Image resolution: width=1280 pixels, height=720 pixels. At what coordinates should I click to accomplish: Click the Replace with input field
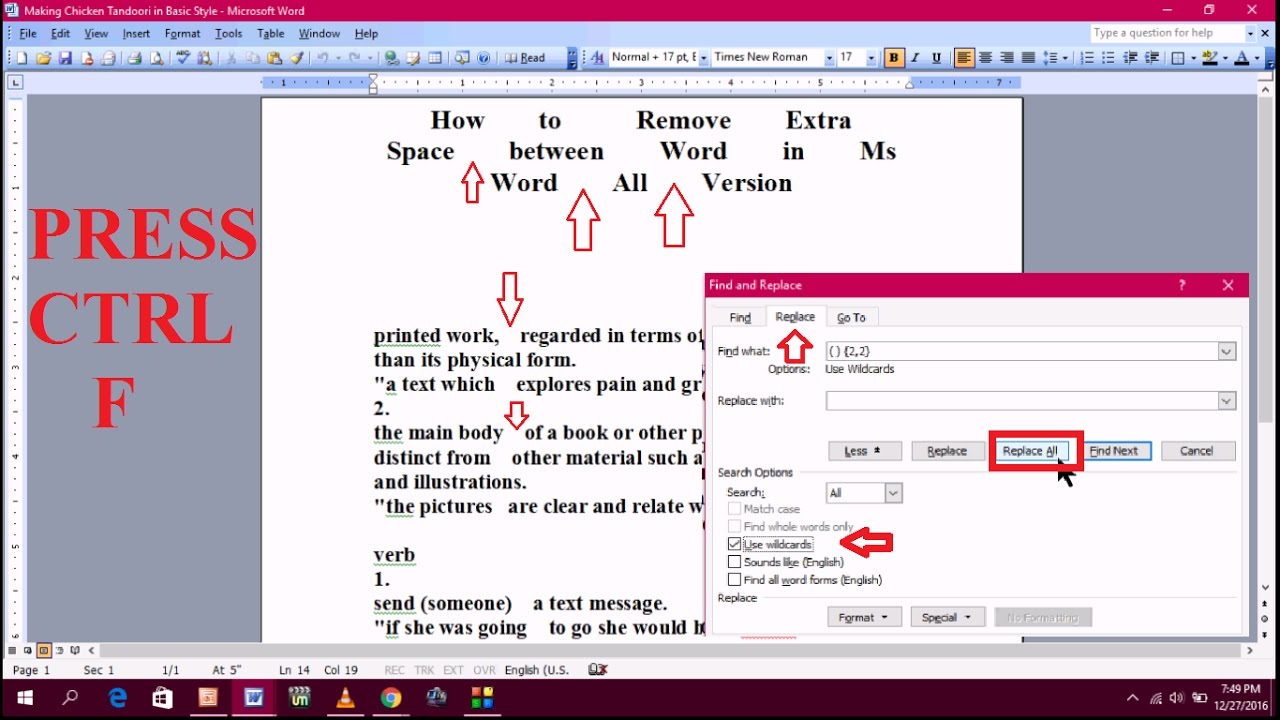click(1021, 401)
